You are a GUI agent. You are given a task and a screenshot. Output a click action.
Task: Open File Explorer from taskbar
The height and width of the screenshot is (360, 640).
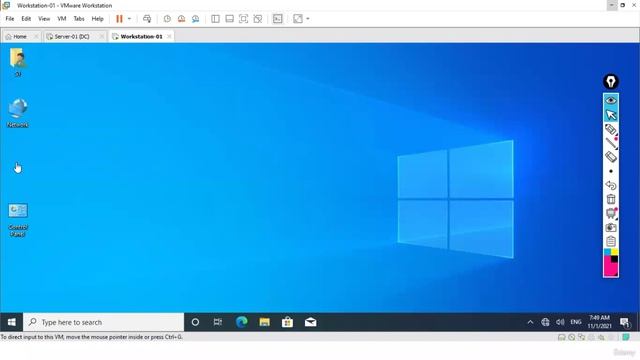tap(264, 322)
